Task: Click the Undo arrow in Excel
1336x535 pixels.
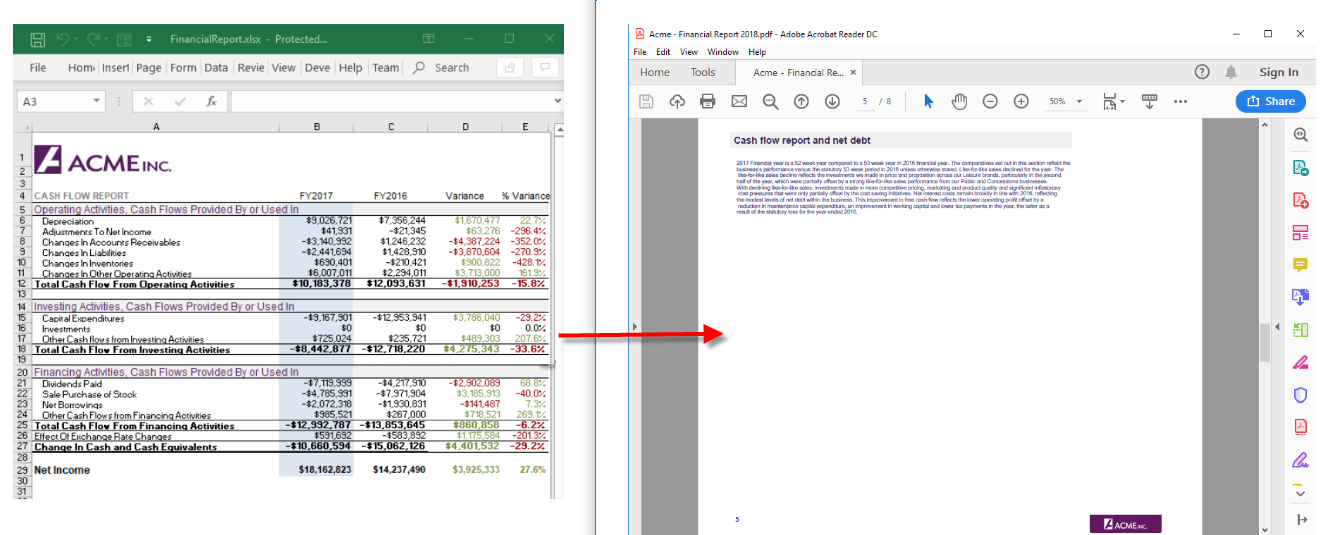Action: click(64, 40)
